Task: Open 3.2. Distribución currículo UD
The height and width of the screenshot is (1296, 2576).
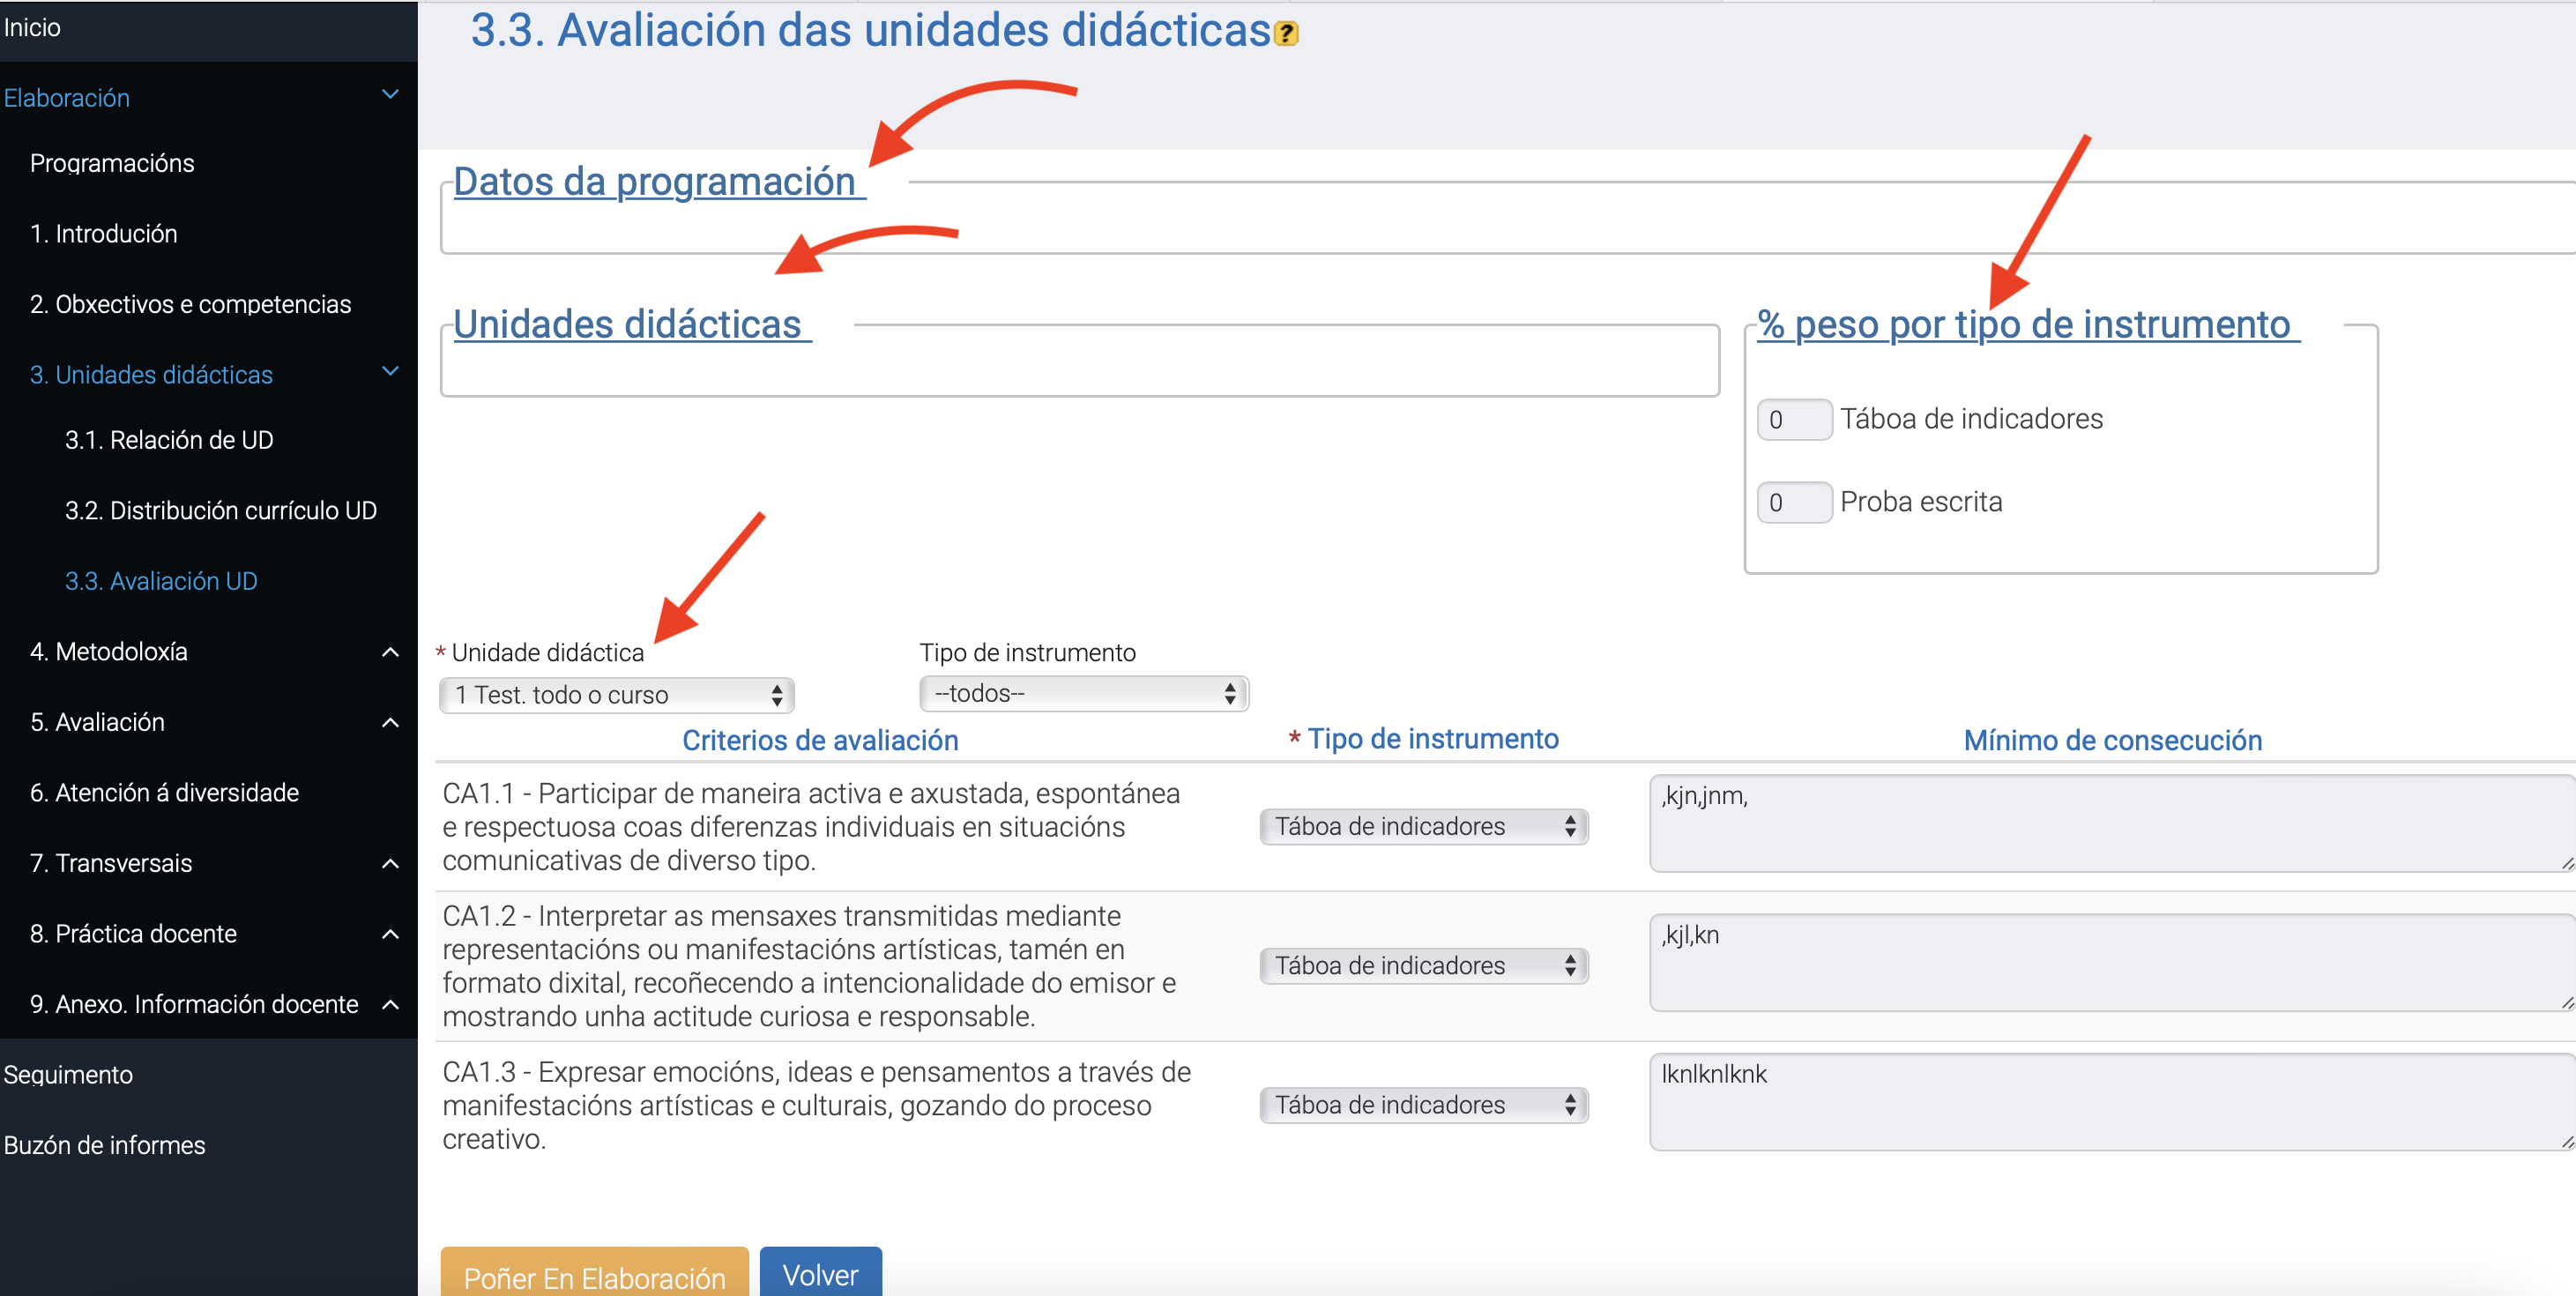Action: [221, 511]
